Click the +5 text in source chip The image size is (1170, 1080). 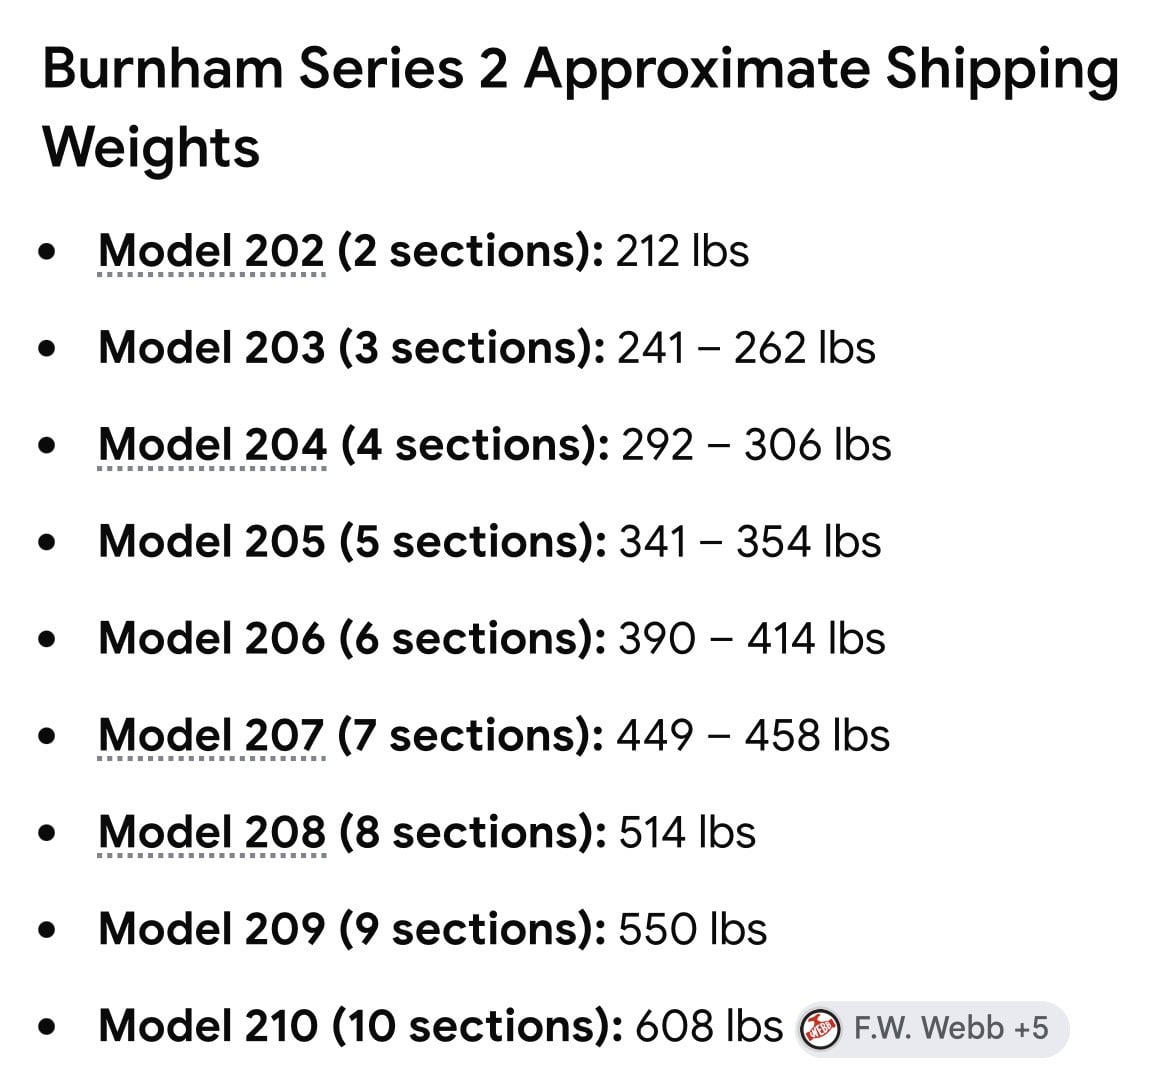coord(1030,1029)
